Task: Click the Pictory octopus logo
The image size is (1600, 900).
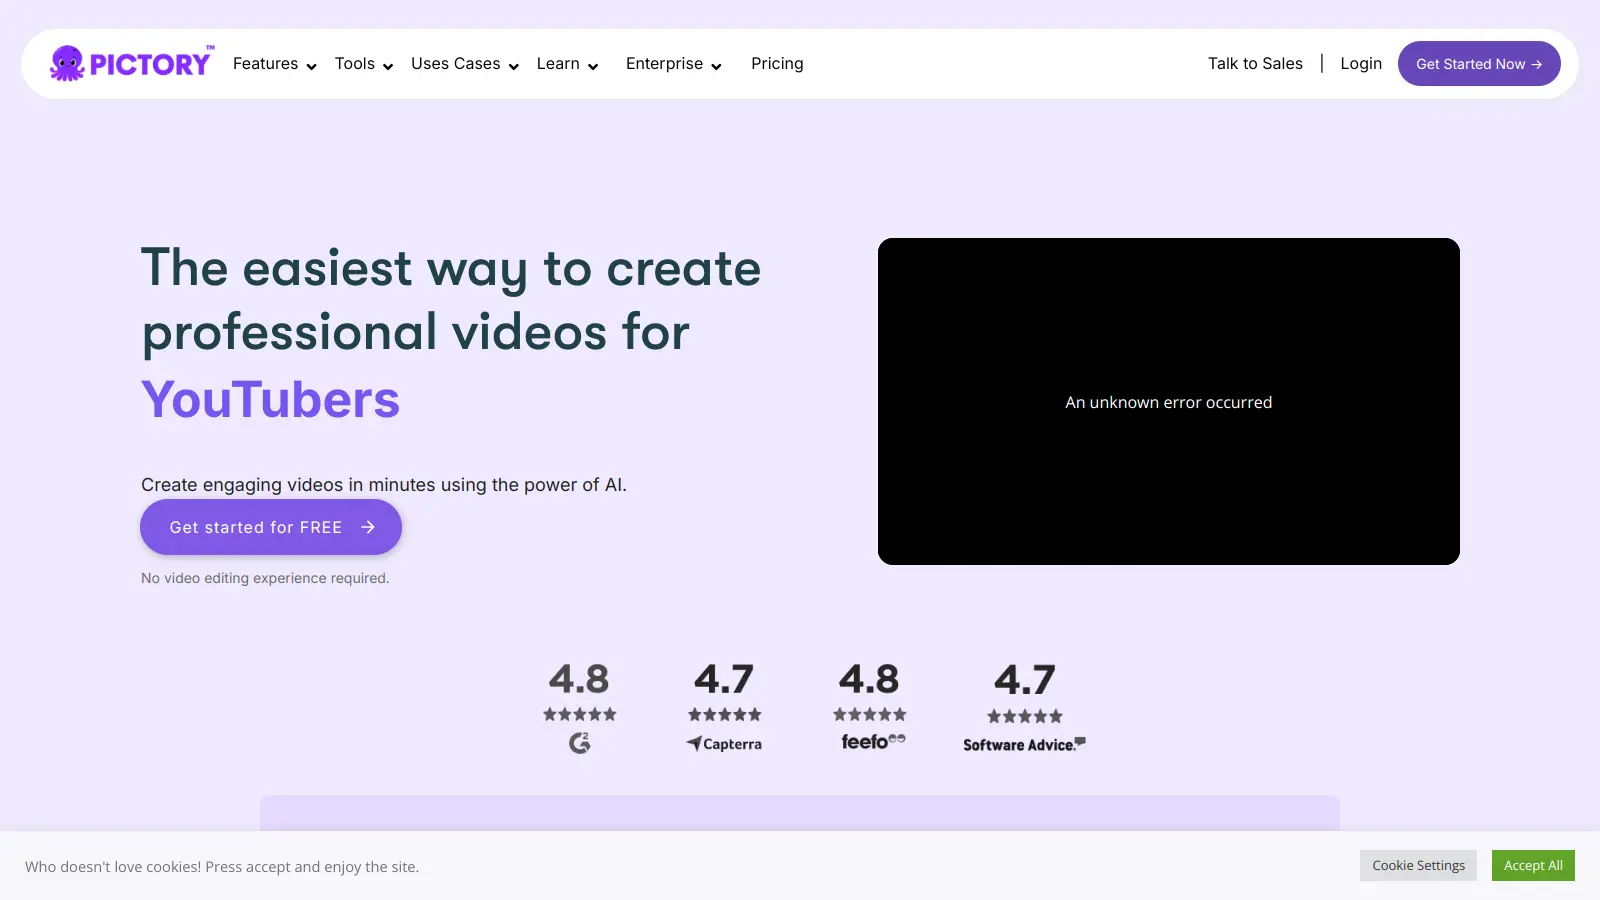Action: click(x=67, y=63)
